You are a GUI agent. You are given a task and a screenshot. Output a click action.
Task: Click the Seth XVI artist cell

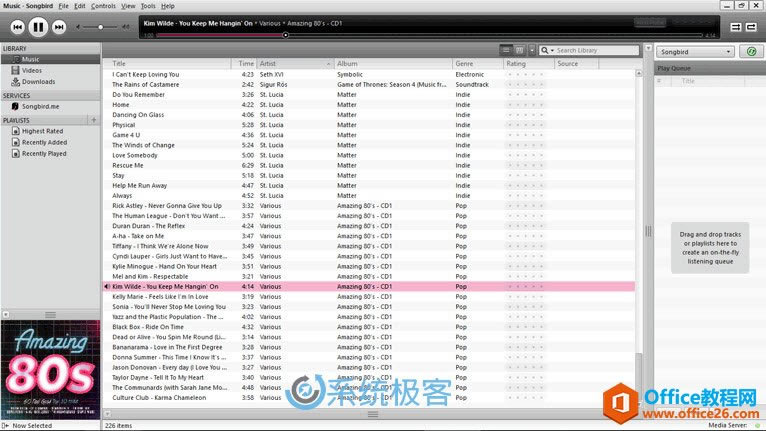271,74
